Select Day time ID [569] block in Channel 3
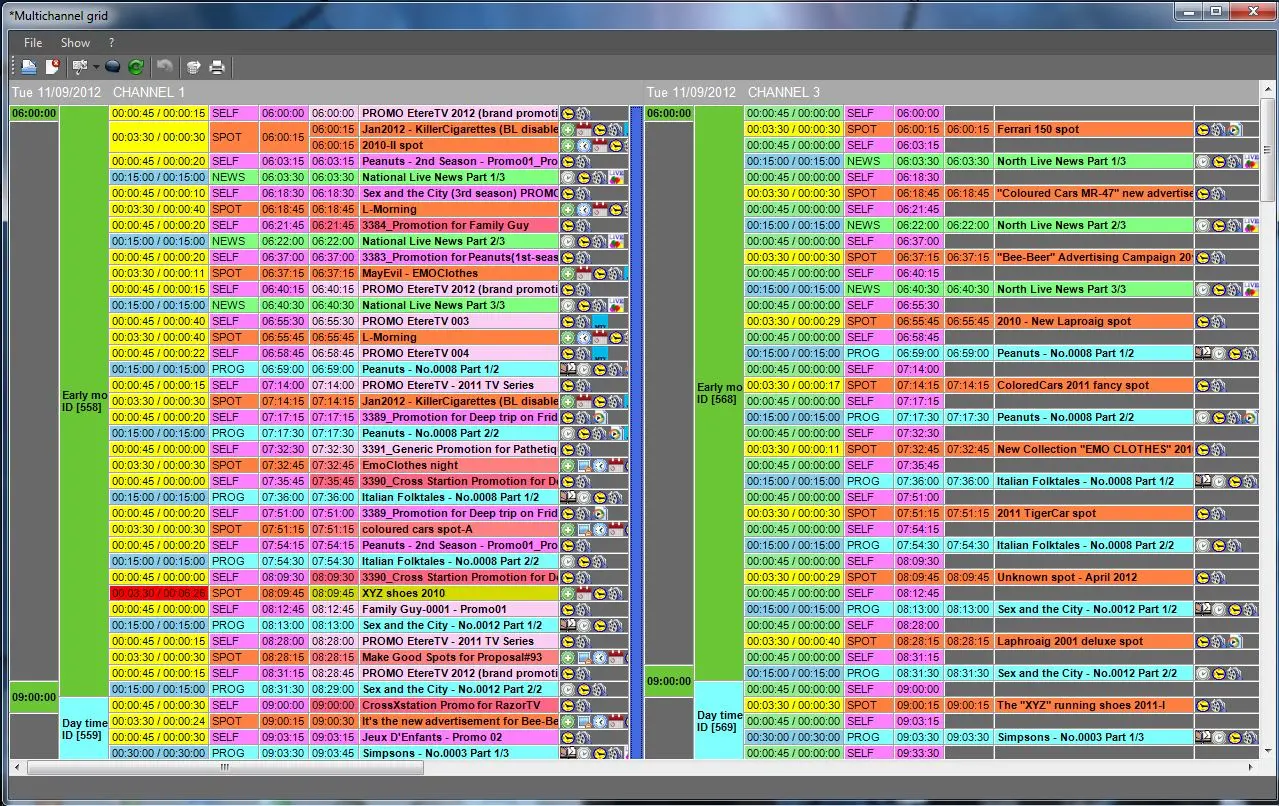This screenshot has height=806, width=1279. [718, 721]
